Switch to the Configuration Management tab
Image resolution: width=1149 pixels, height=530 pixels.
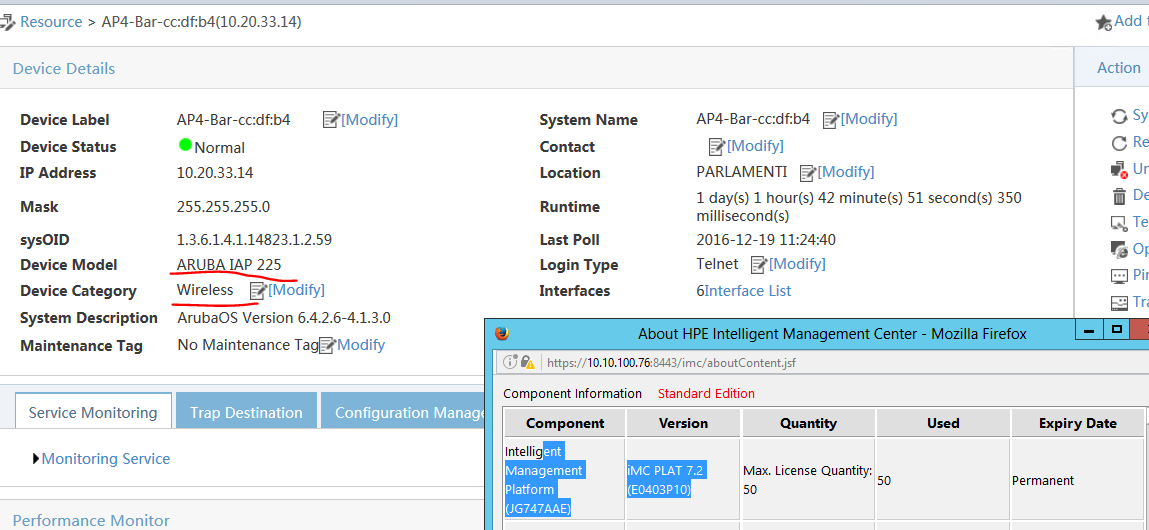coord(404,412)
